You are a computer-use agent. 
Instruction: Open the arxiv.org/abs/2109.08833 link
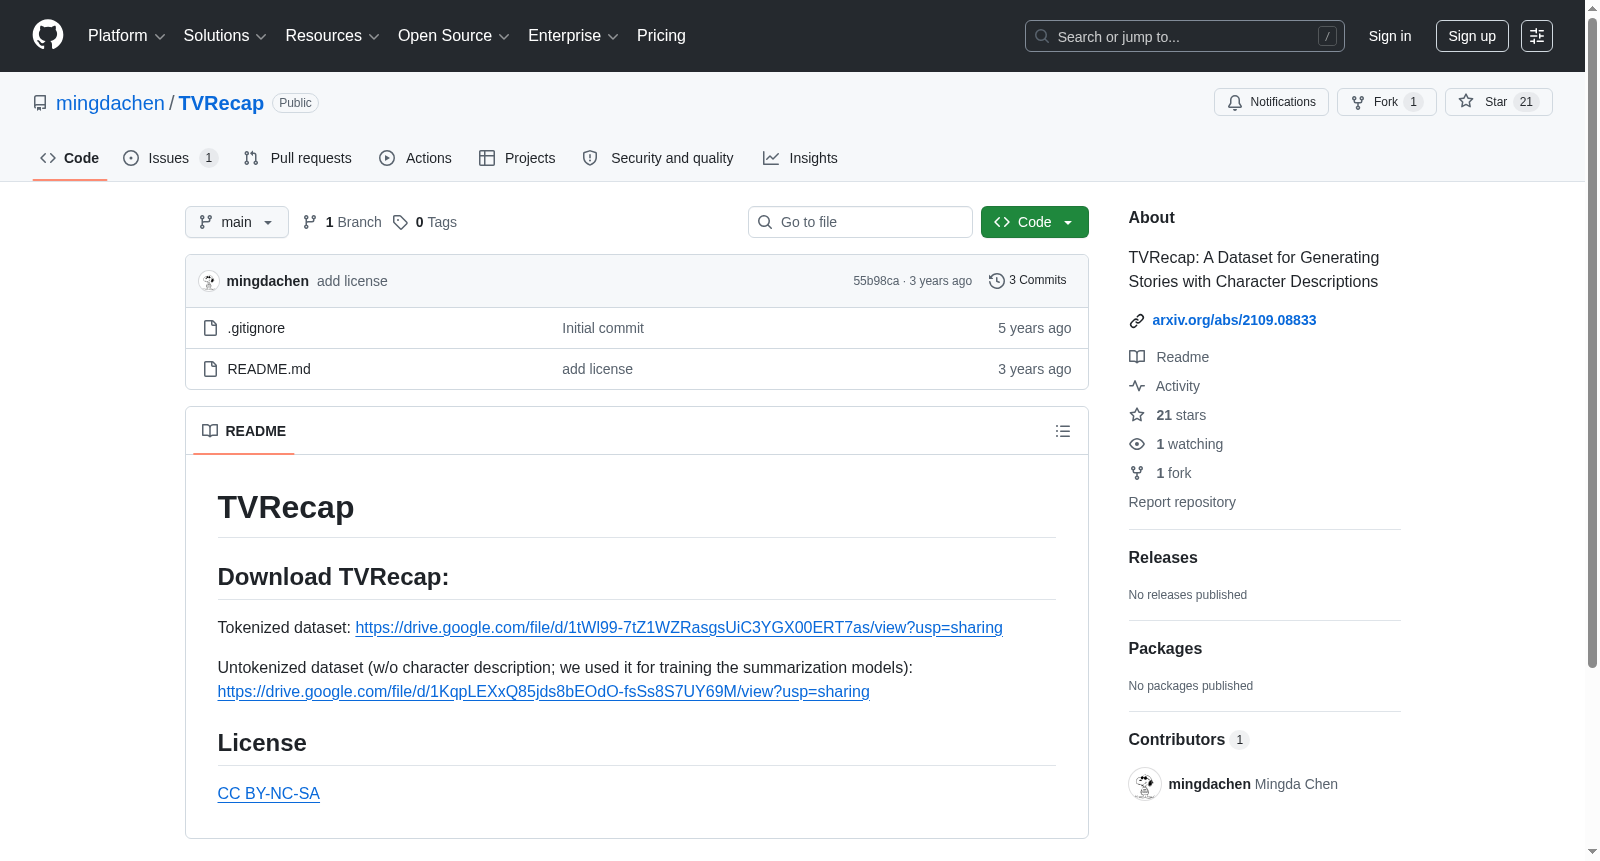(1234, 321)
